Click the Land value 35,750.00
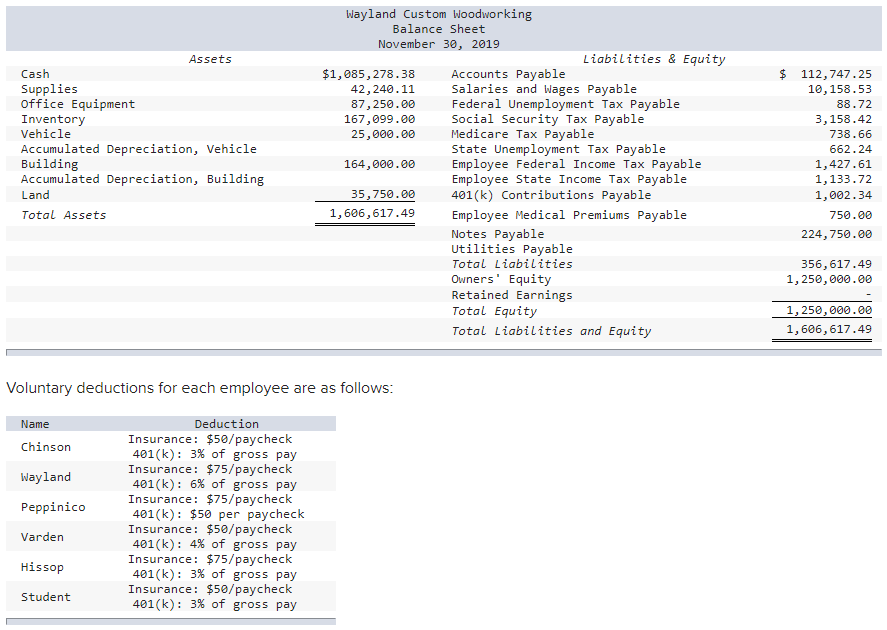The width and height of the screenshot is (887, 630). [382, 194]
